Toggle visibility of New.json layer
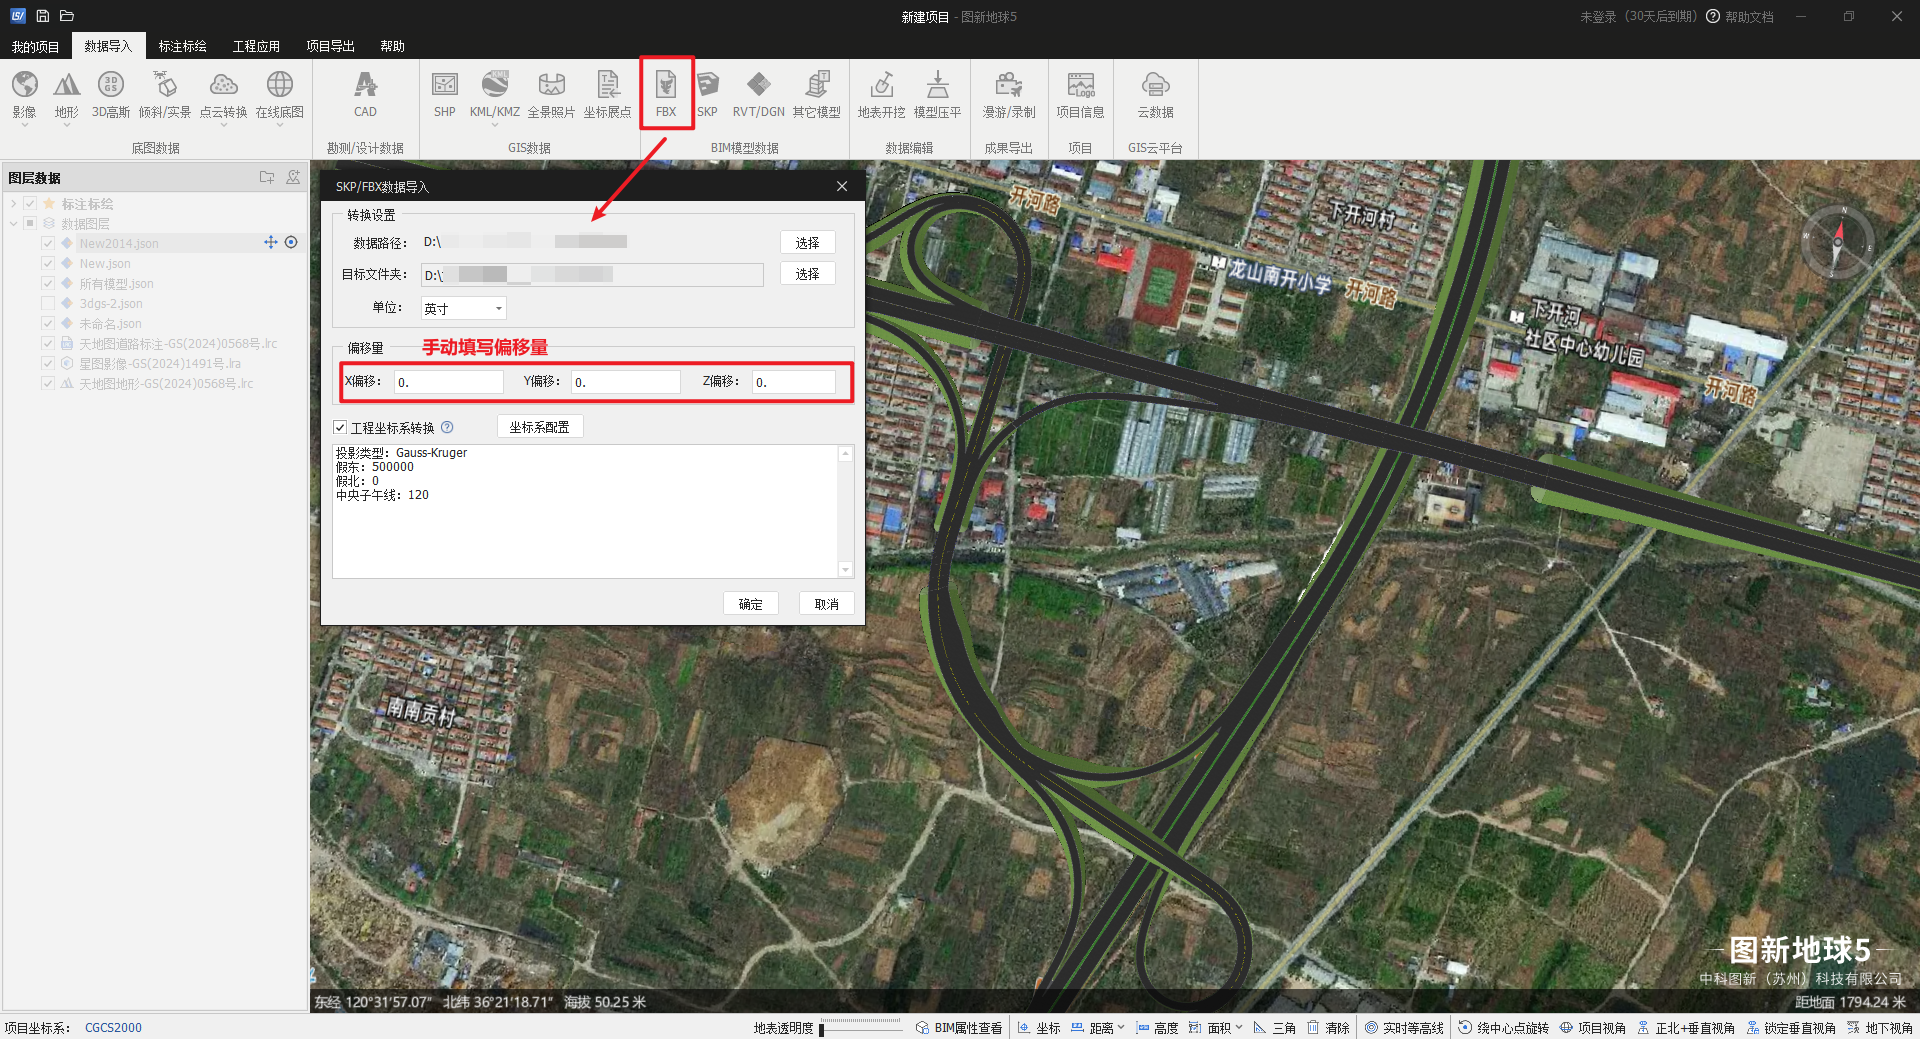 48,263
